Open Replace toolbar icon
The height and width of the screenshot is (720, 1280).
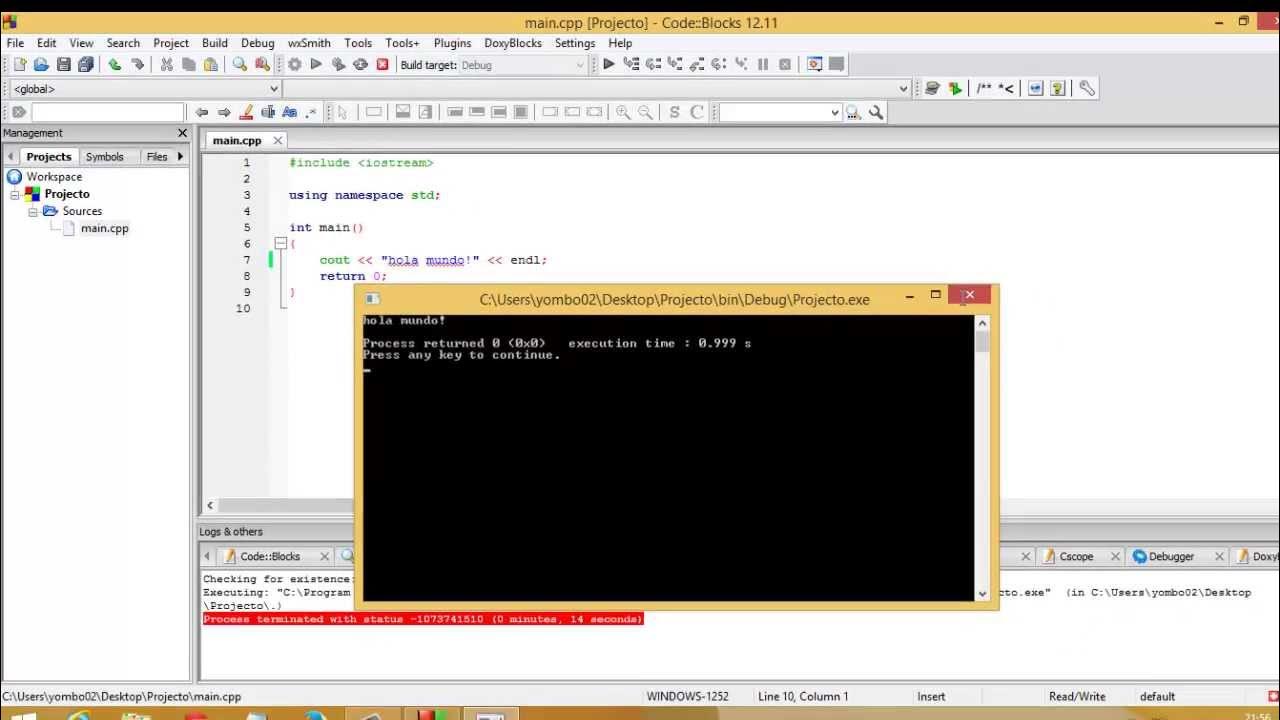(262, 65)
